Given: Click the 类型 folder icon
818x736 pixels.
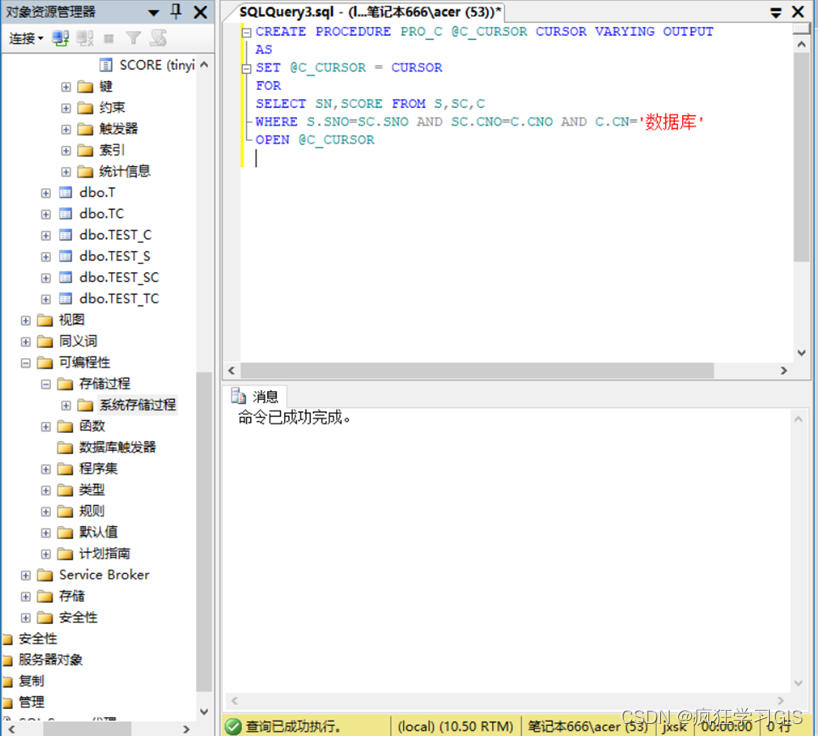Looking at the screenshot, I should click(x=65, y=490).
